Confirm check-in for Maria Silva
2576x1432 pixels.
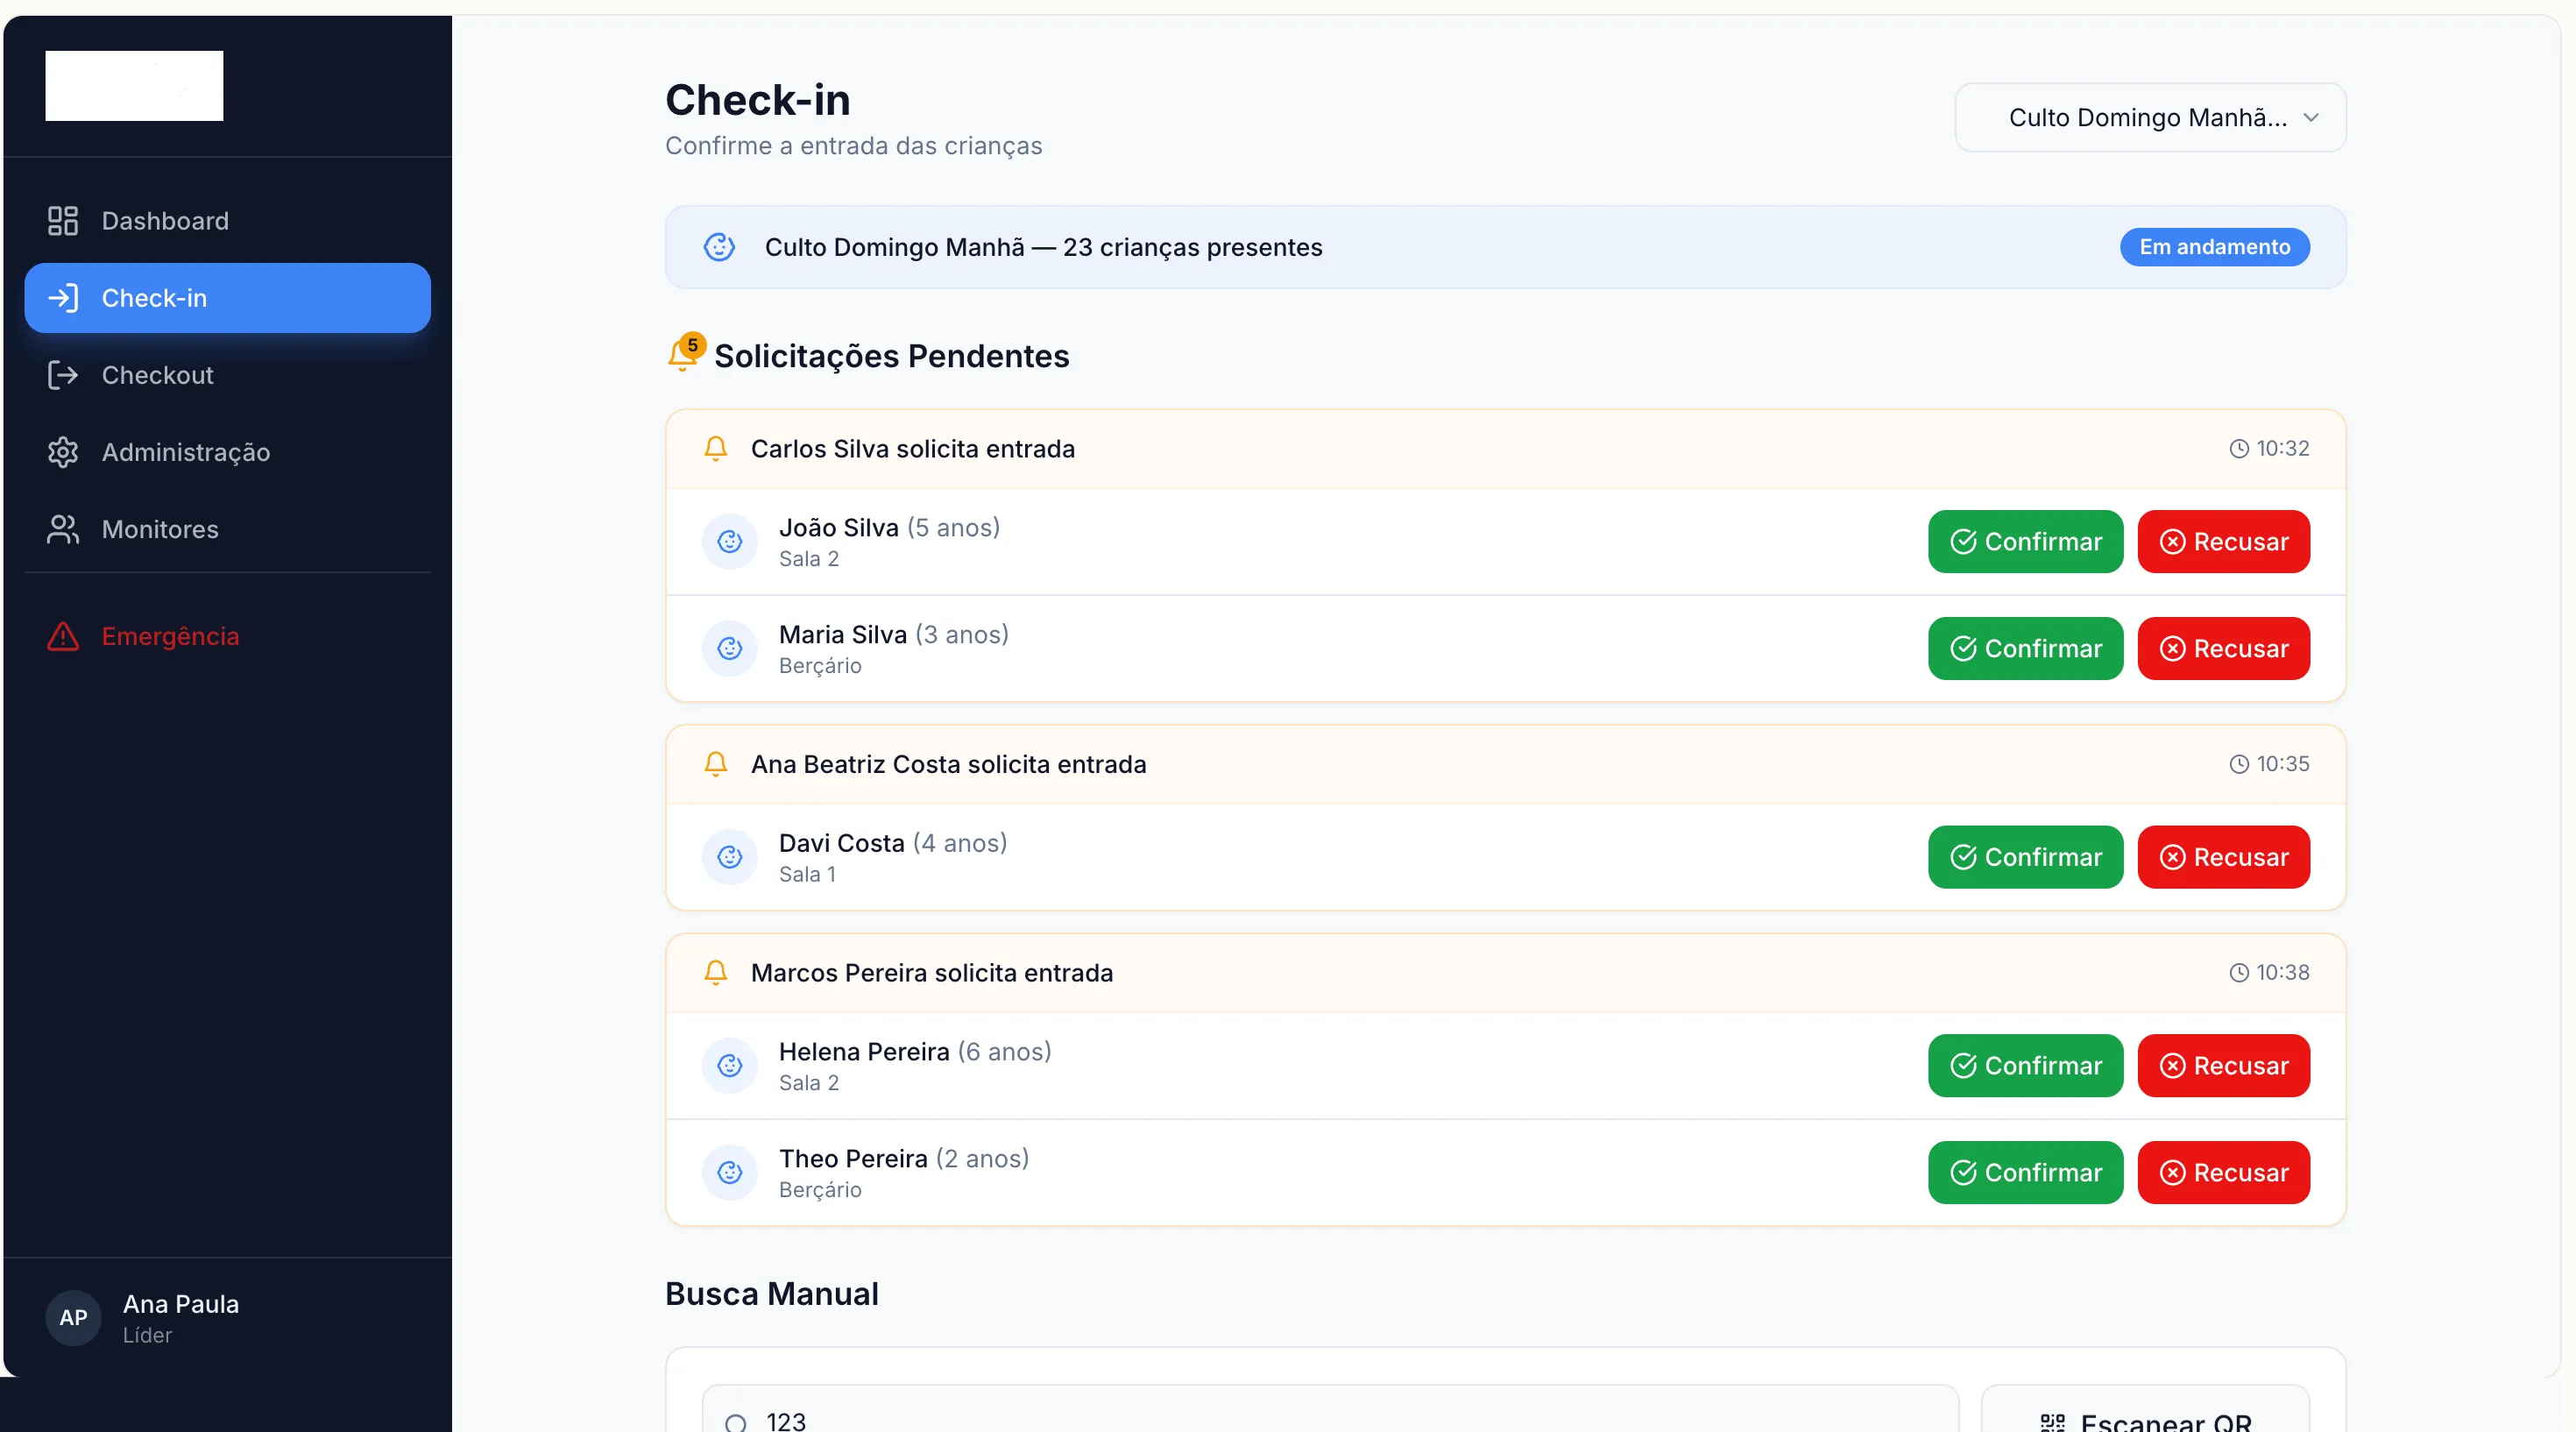coord(2025,648)
